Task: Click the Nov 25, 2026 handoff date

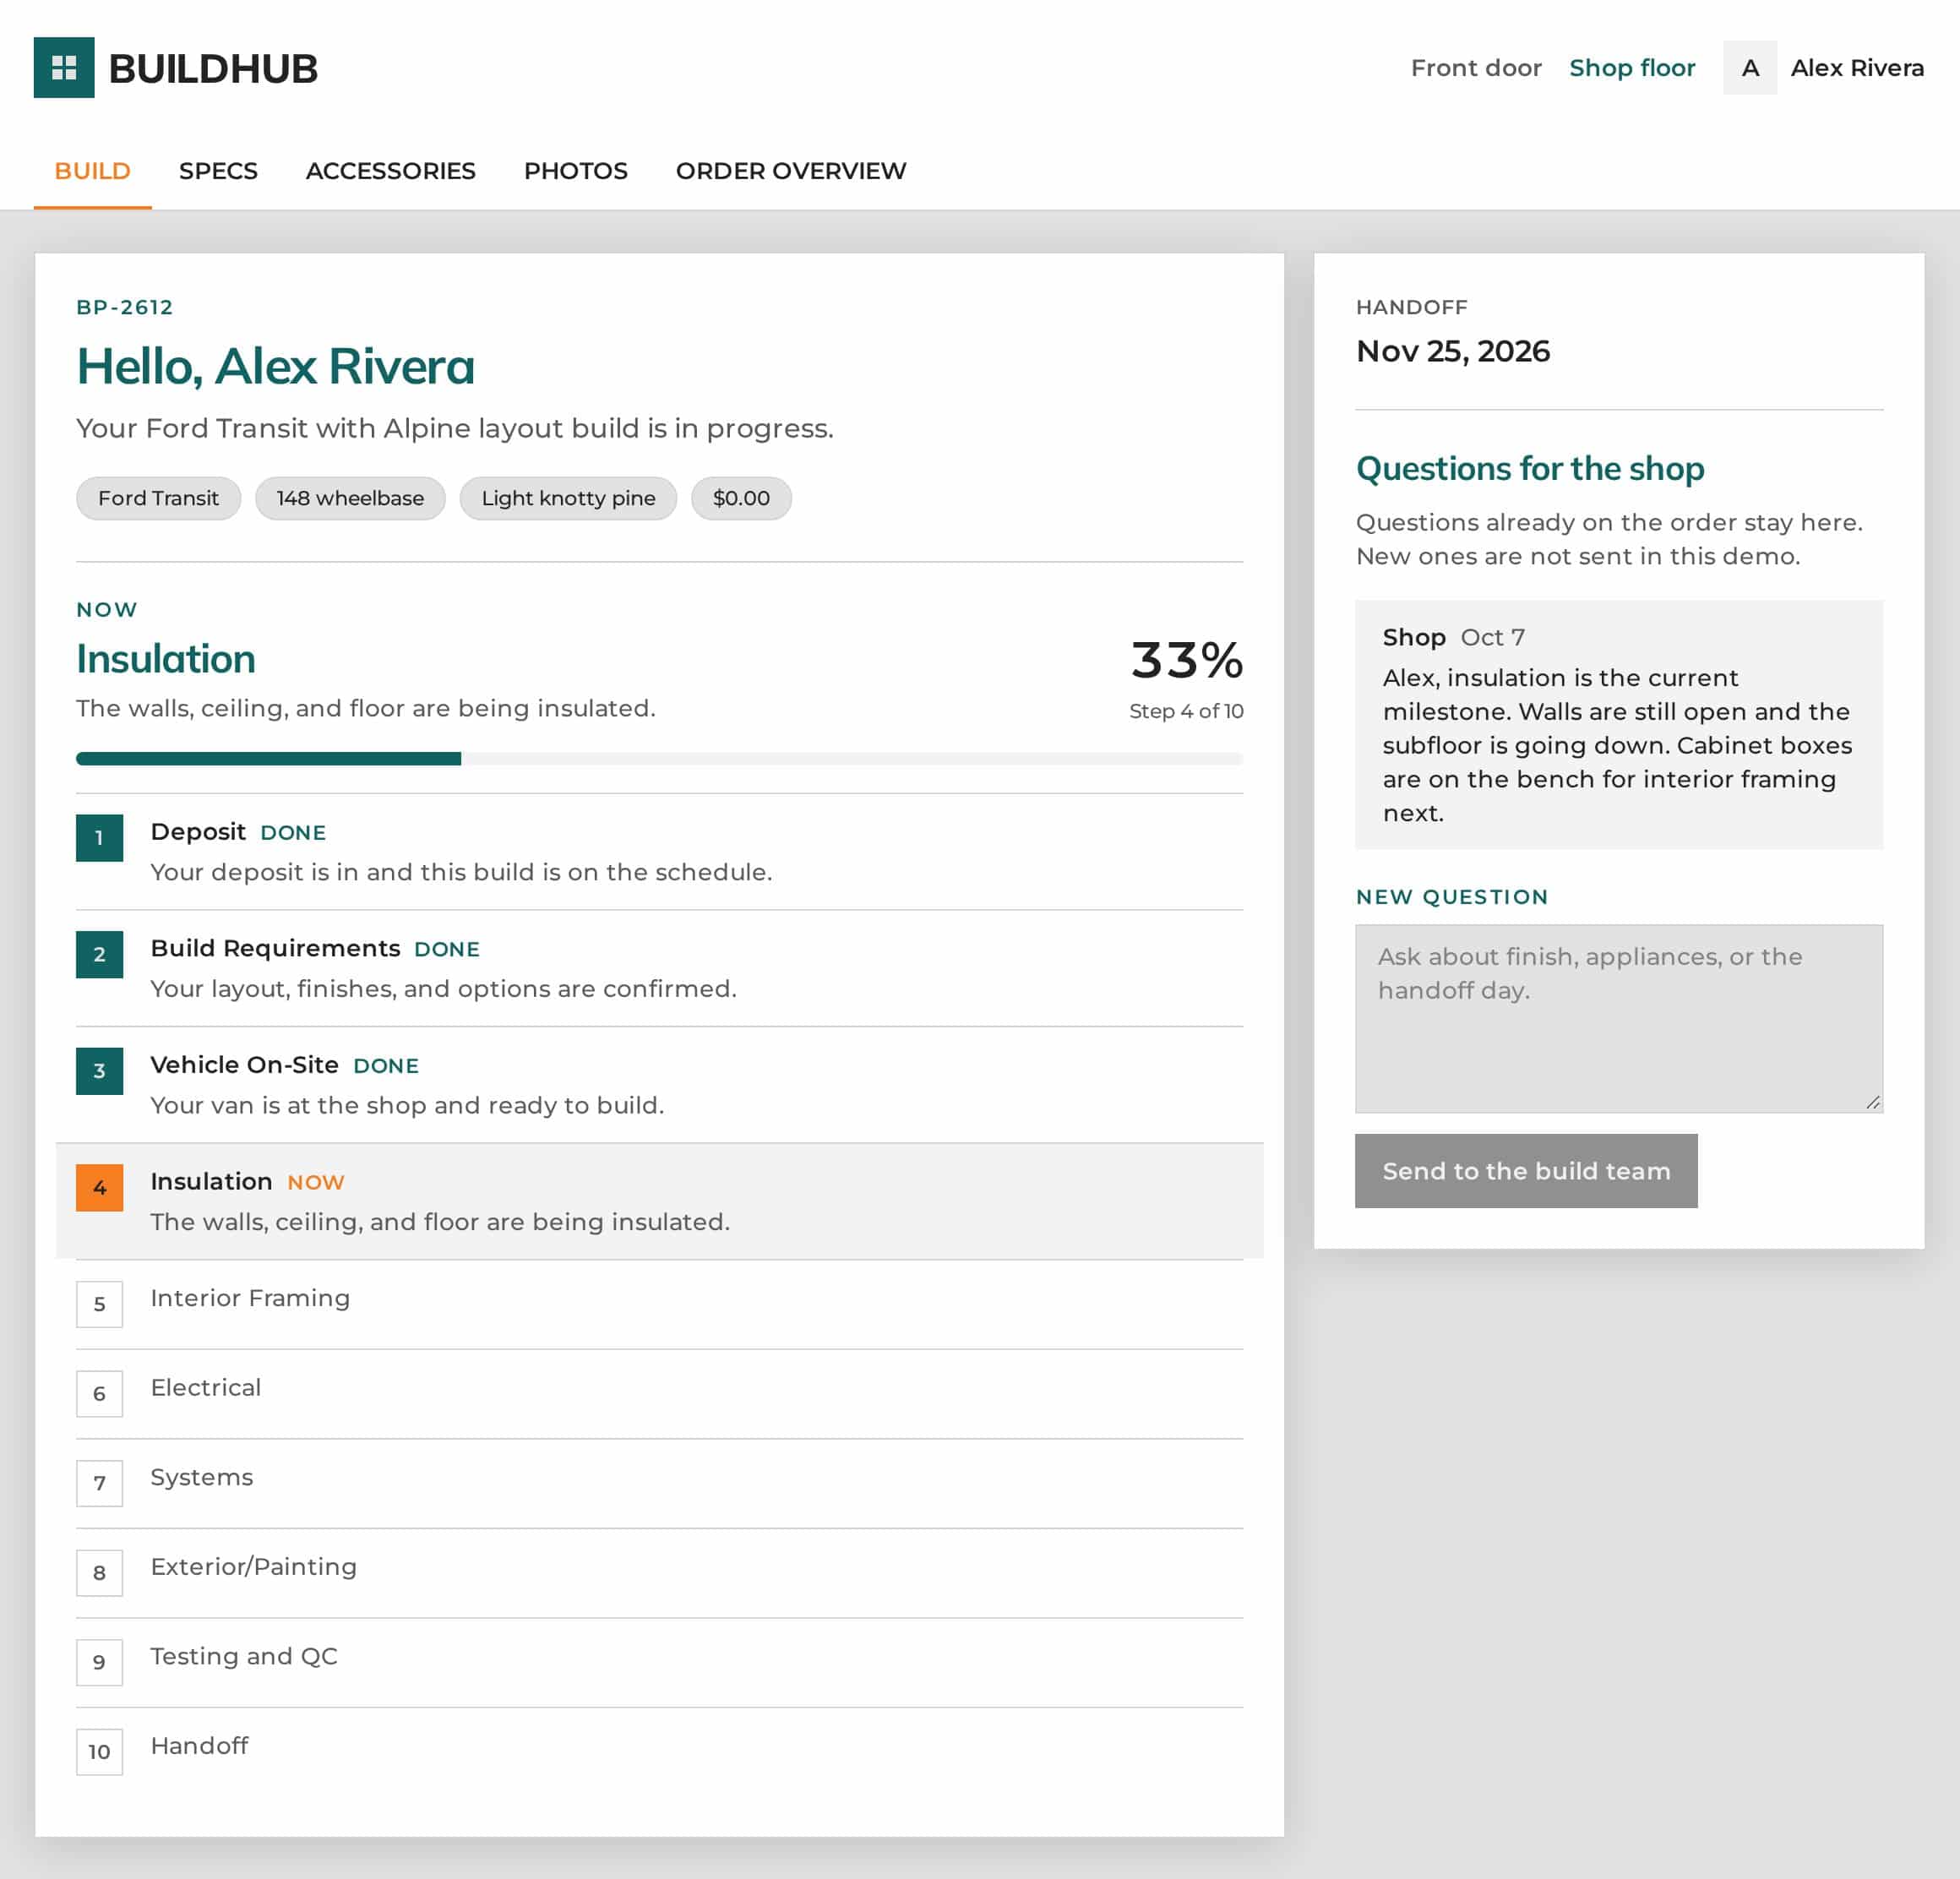Action: pyautogui.click(x=1452, y=351)
